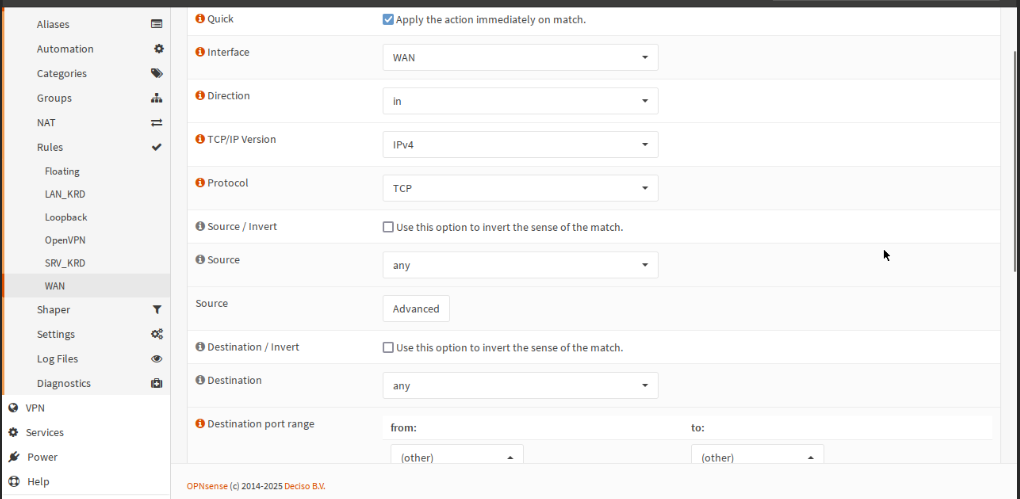Click the Log Files eye icon
Image resolution: width=1020 pixels, height=499 pixels.
coord(157,359)
